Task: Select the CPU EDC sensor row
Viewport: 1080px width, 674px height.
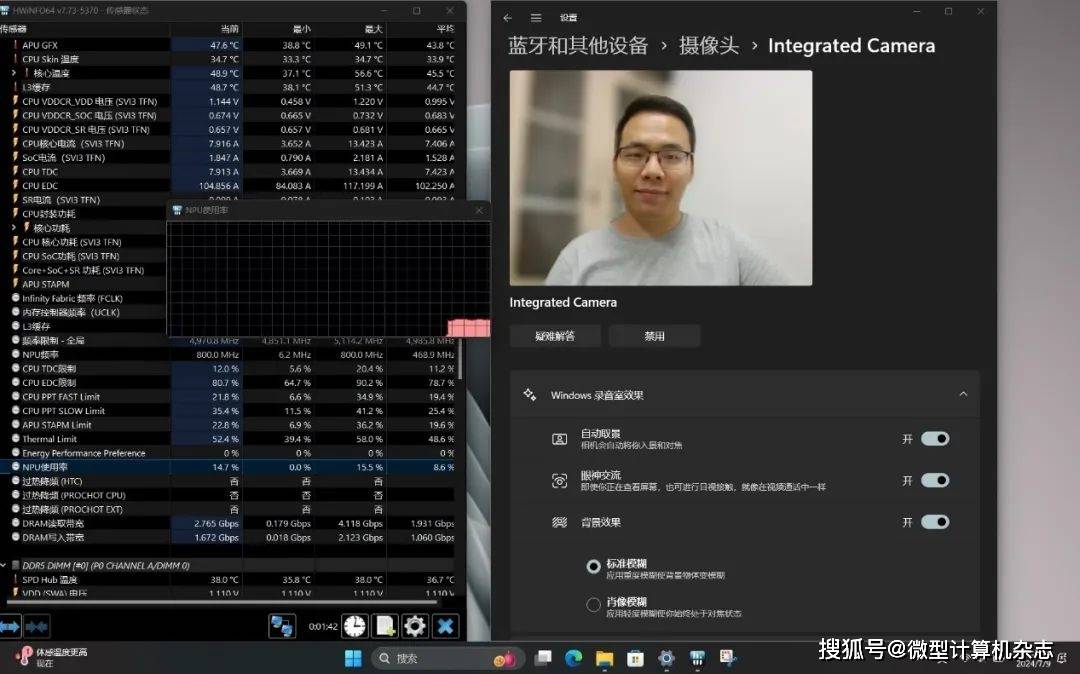Action: pos(228,186)
